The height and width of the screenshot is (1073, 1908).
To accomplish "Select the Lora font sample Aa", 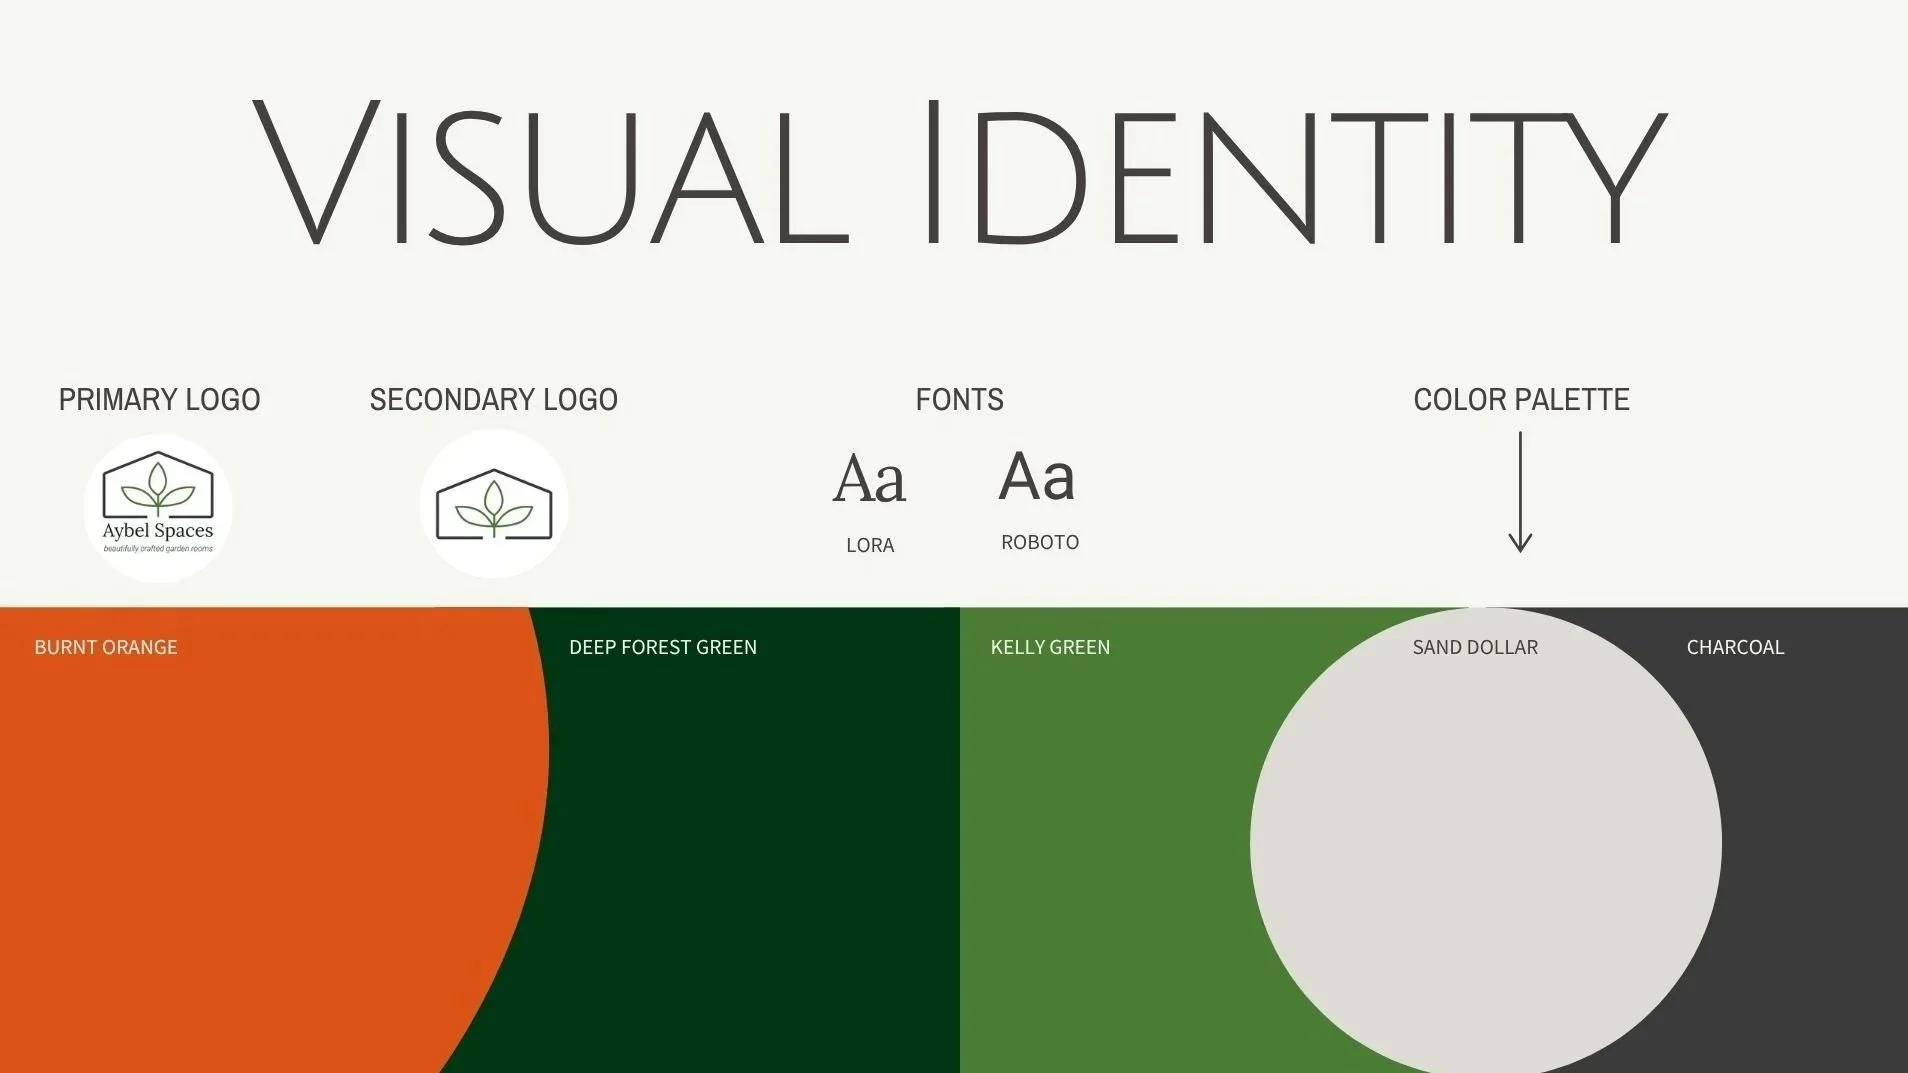I will coord(870,478).
